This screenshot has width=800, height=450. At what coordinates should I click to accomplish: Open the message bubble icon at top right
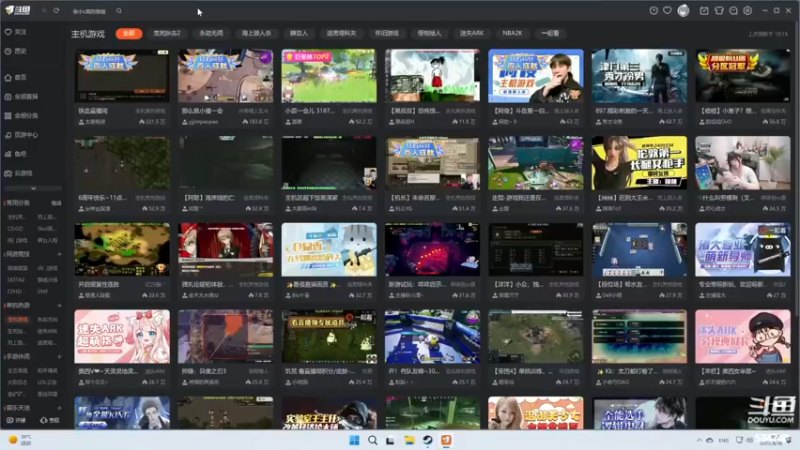tap(733, 10)
